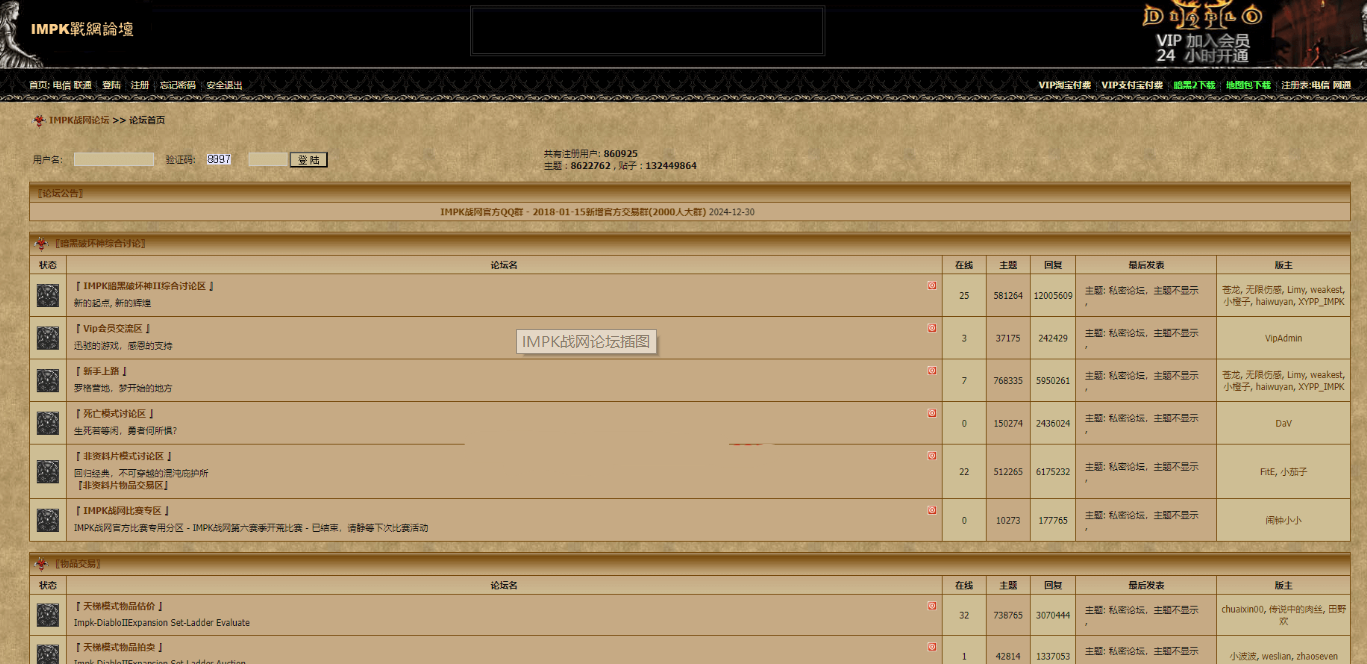Click status icon for 死亡模式讨论区
The image size is (1367, 664).
click(x=48, y=423)
